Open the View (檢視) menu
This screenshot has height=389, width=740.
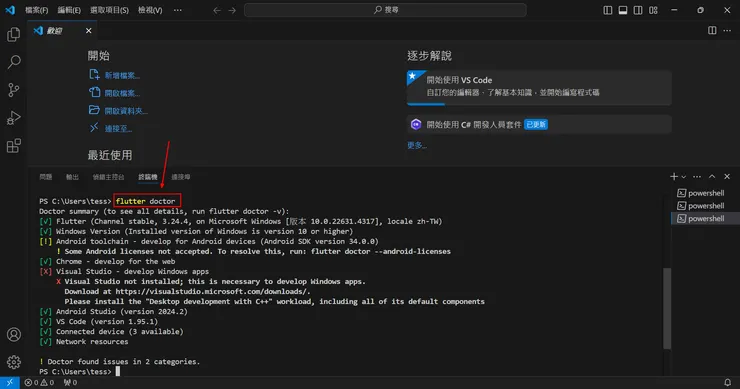(150, 10)
